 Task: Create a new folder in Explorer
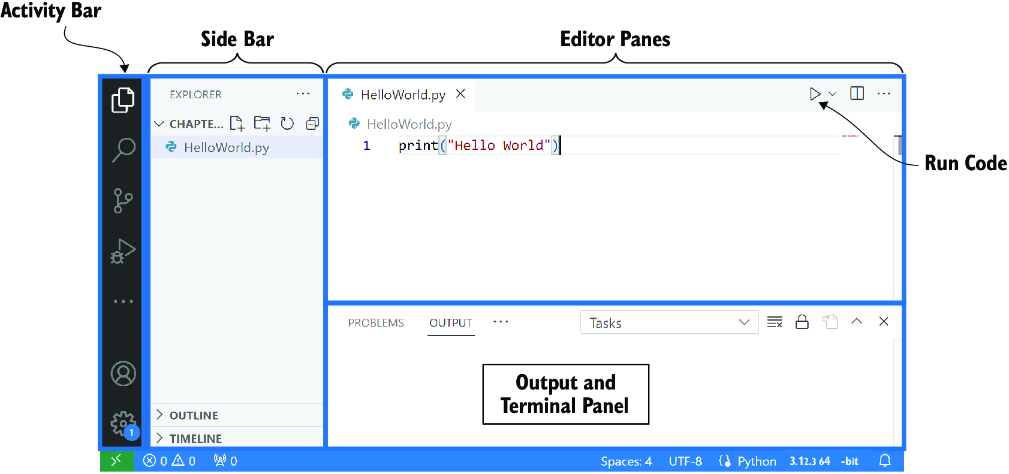(x=262, y=123)
